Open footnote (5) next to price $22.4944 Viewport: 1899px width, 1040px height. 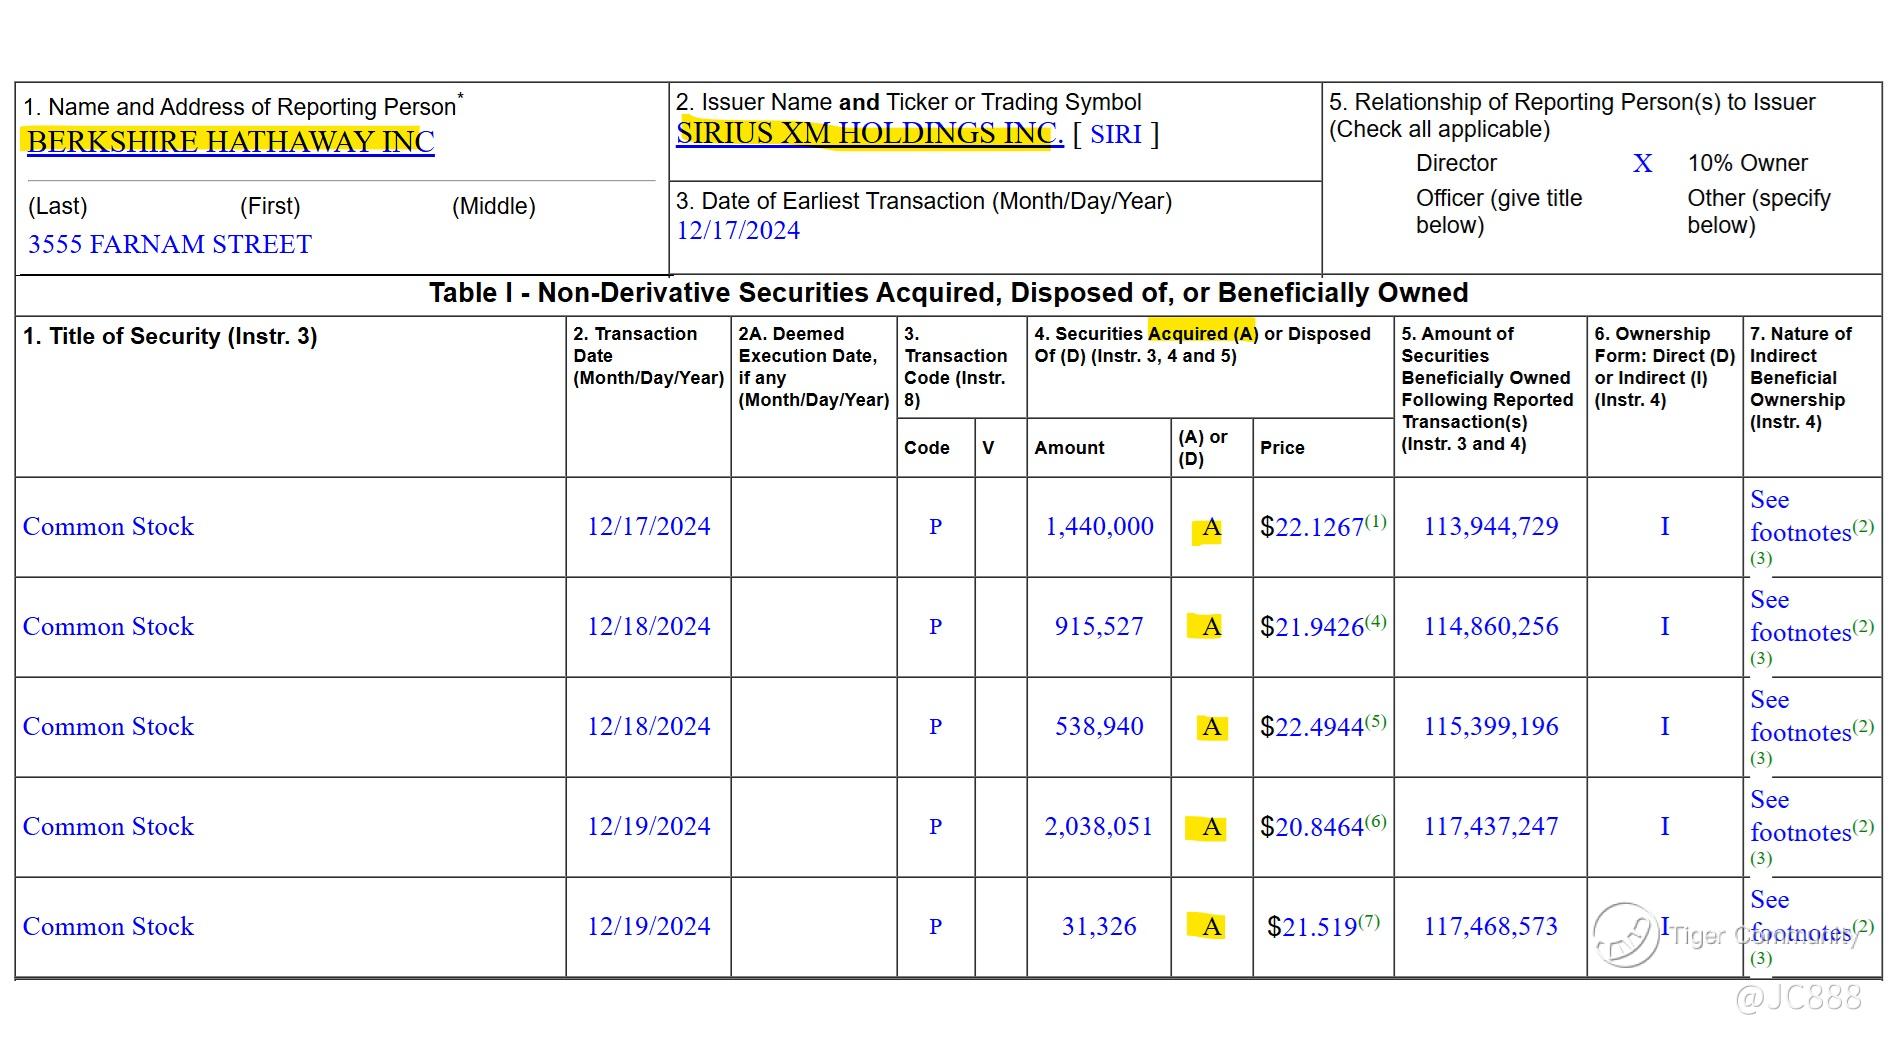point(1376,721)
